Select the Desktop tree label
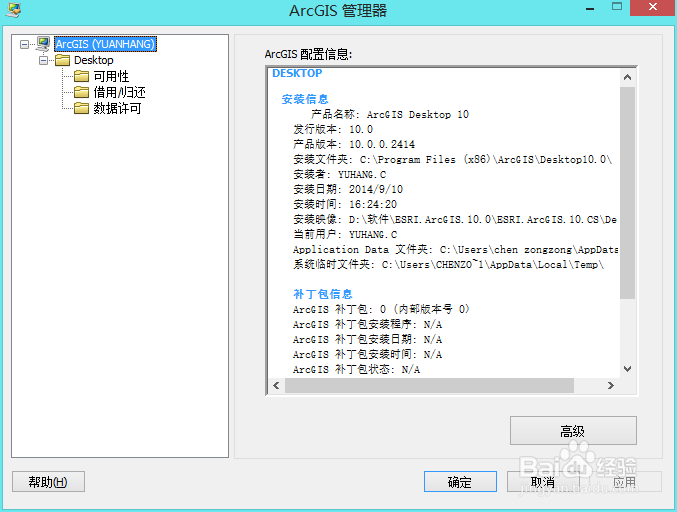677x512 pixels. point(94,60)
